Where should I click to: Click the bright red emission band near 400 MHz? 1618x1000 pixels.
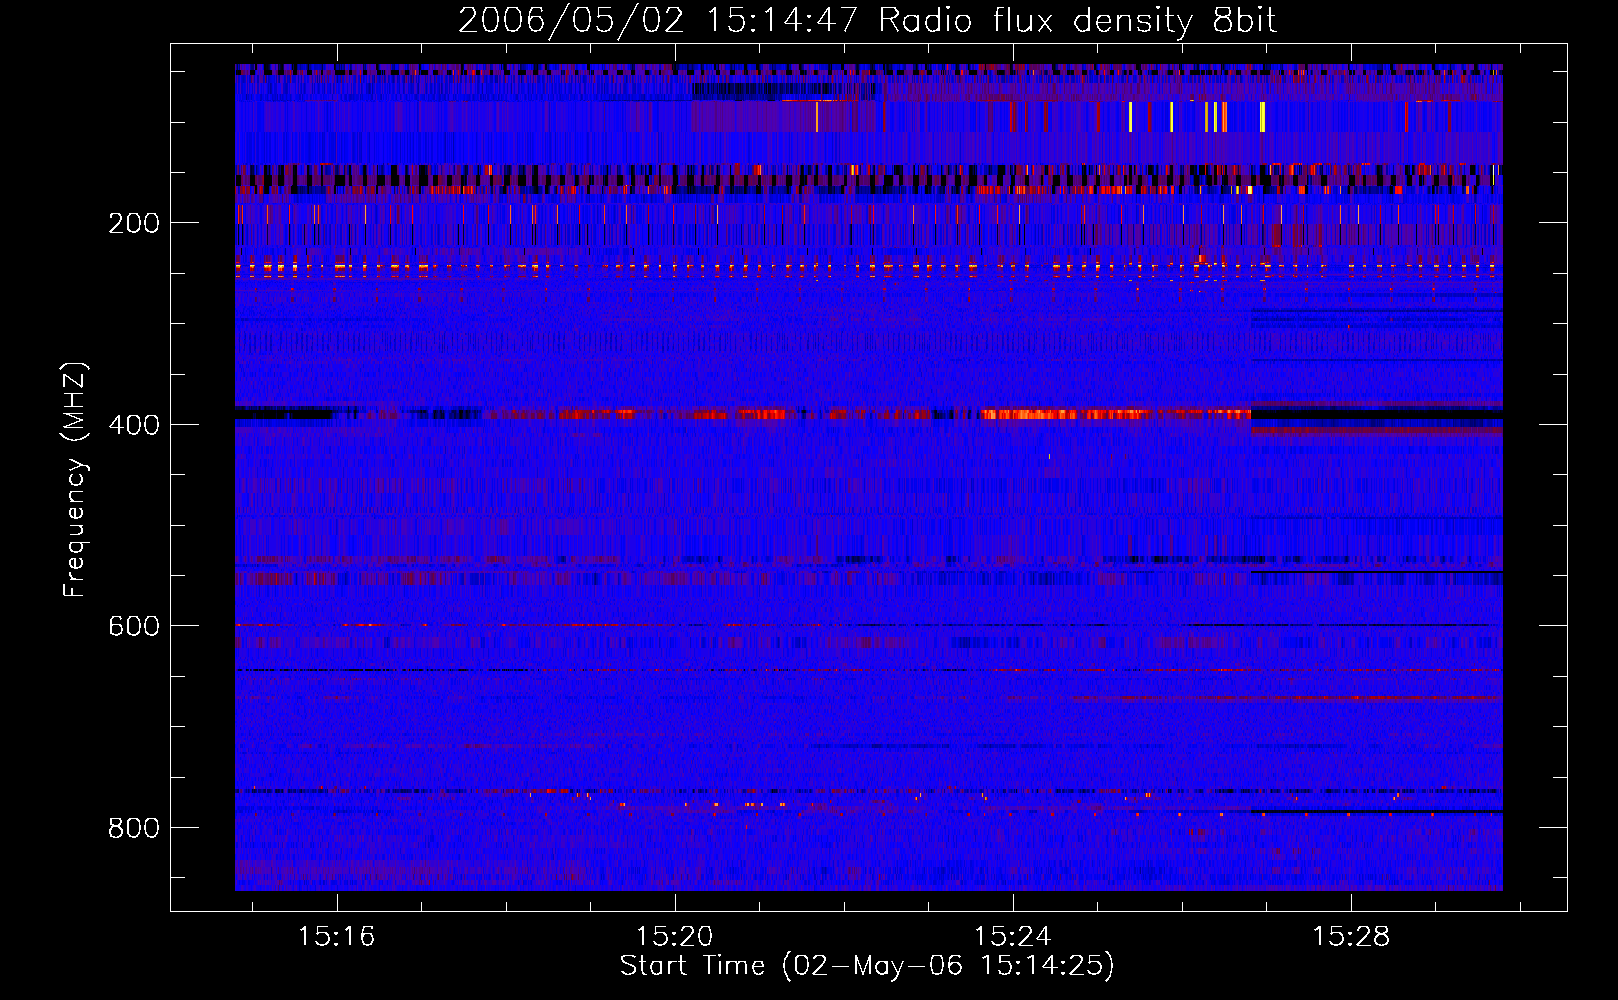click(1115, 414)
